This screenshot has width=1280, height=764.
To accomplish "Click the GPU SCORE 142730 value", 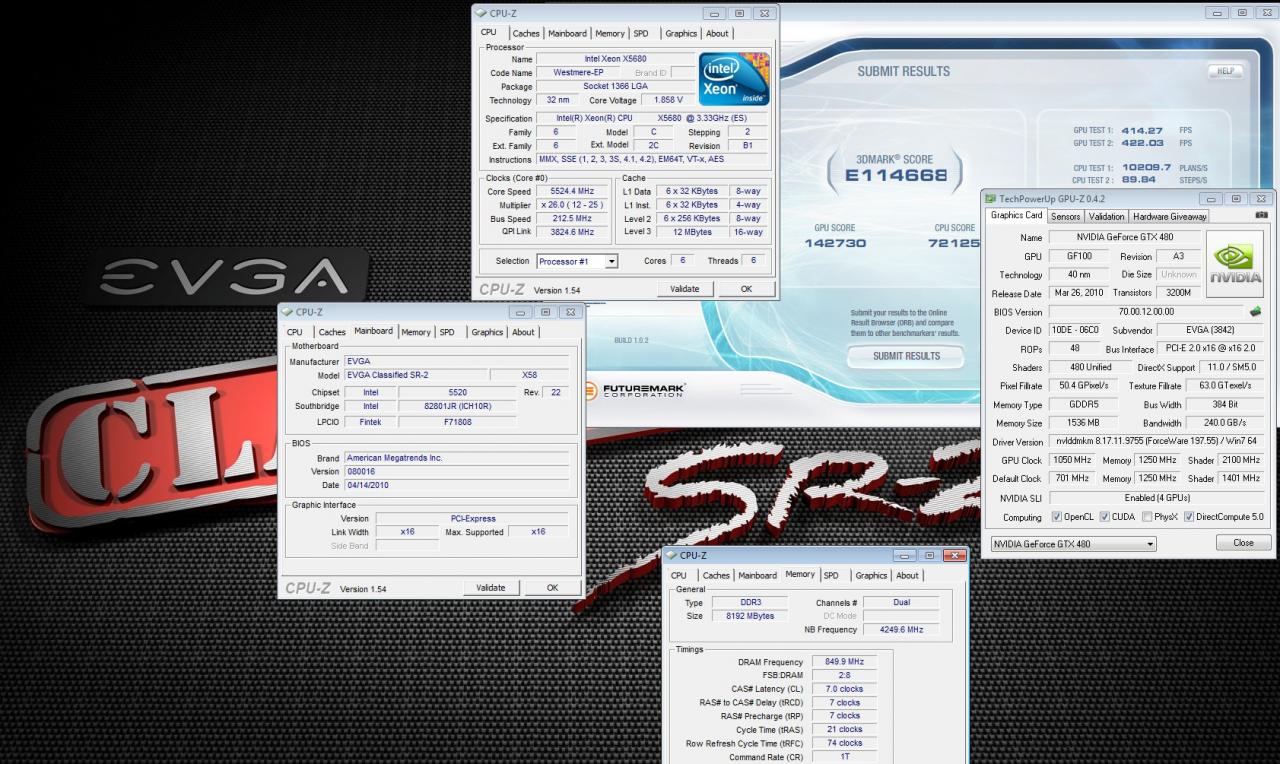I will point(834,244).
